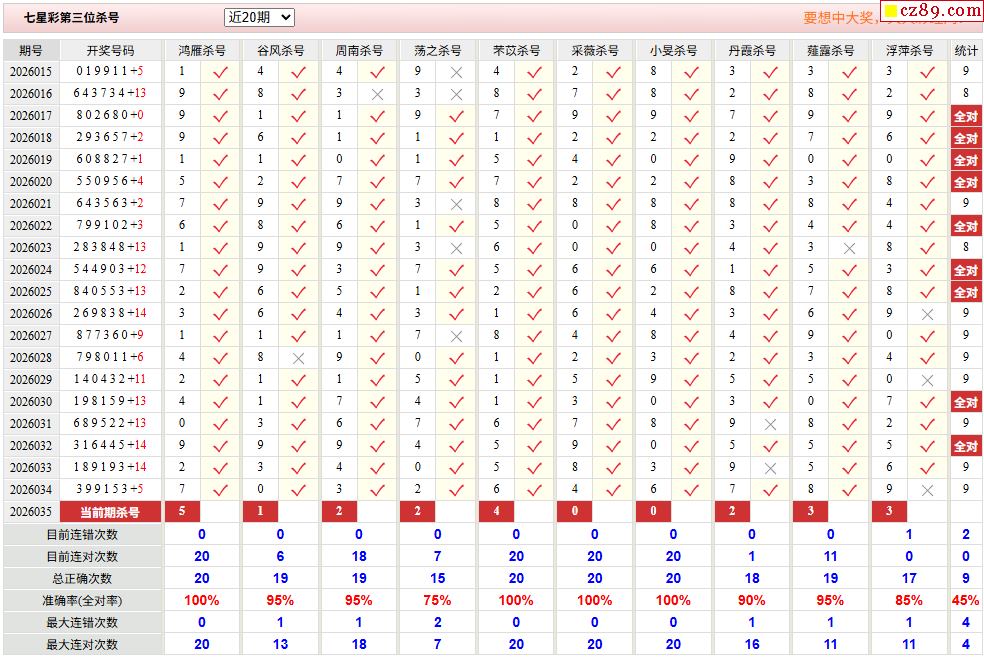This screenshot has height=657, width=984.
Task: Click the 统计 column header
Action: [x=966, y=50]
